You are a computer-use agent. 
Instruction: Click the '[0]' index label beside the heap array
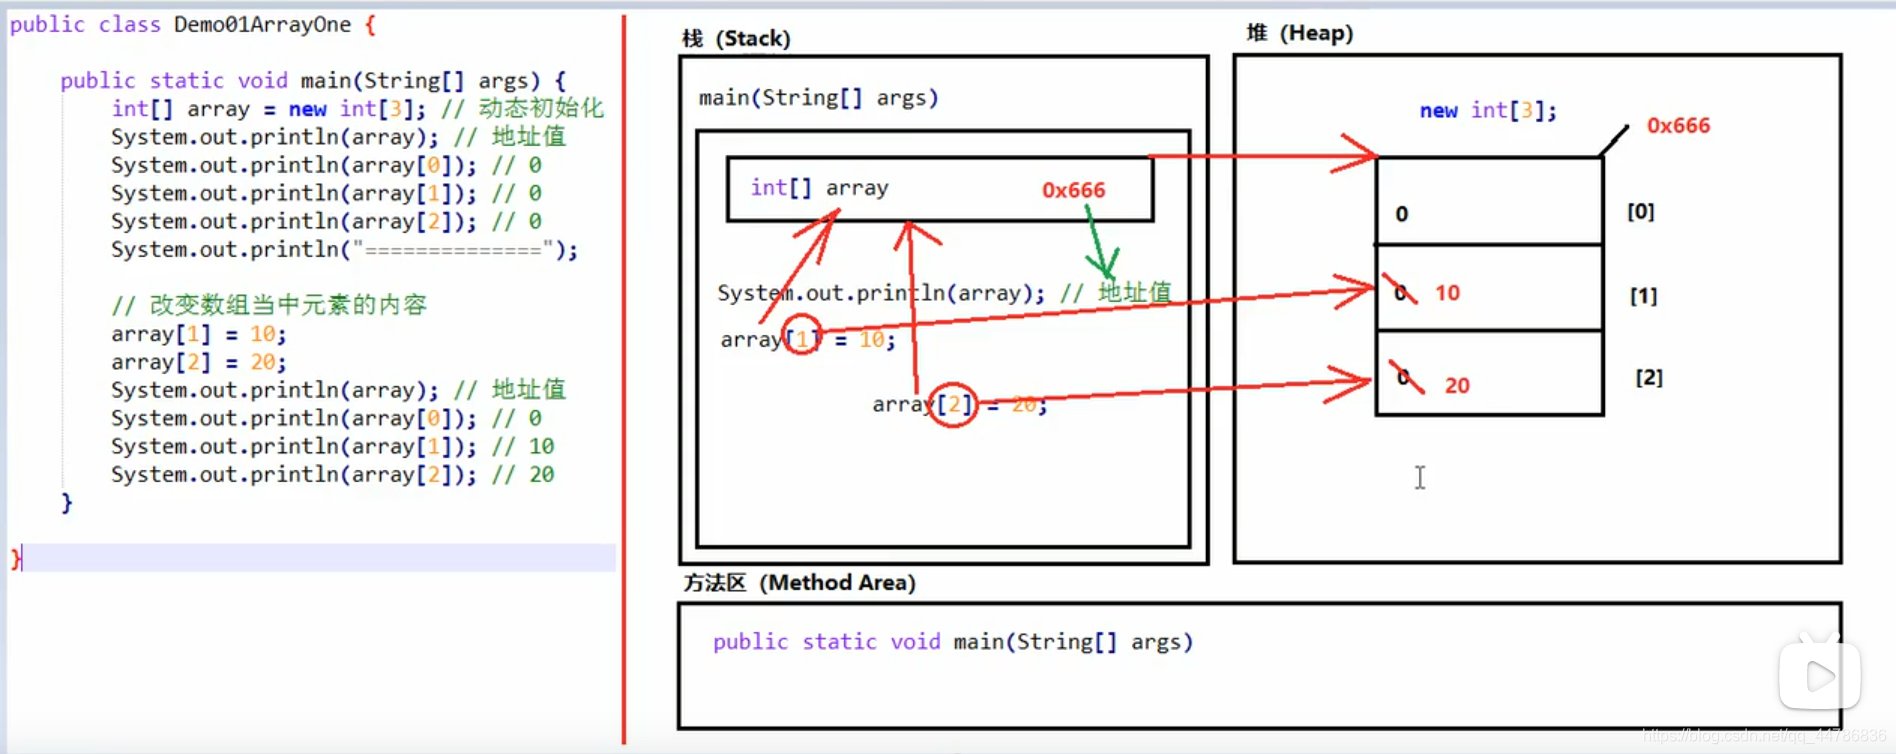coord(1640,211)
